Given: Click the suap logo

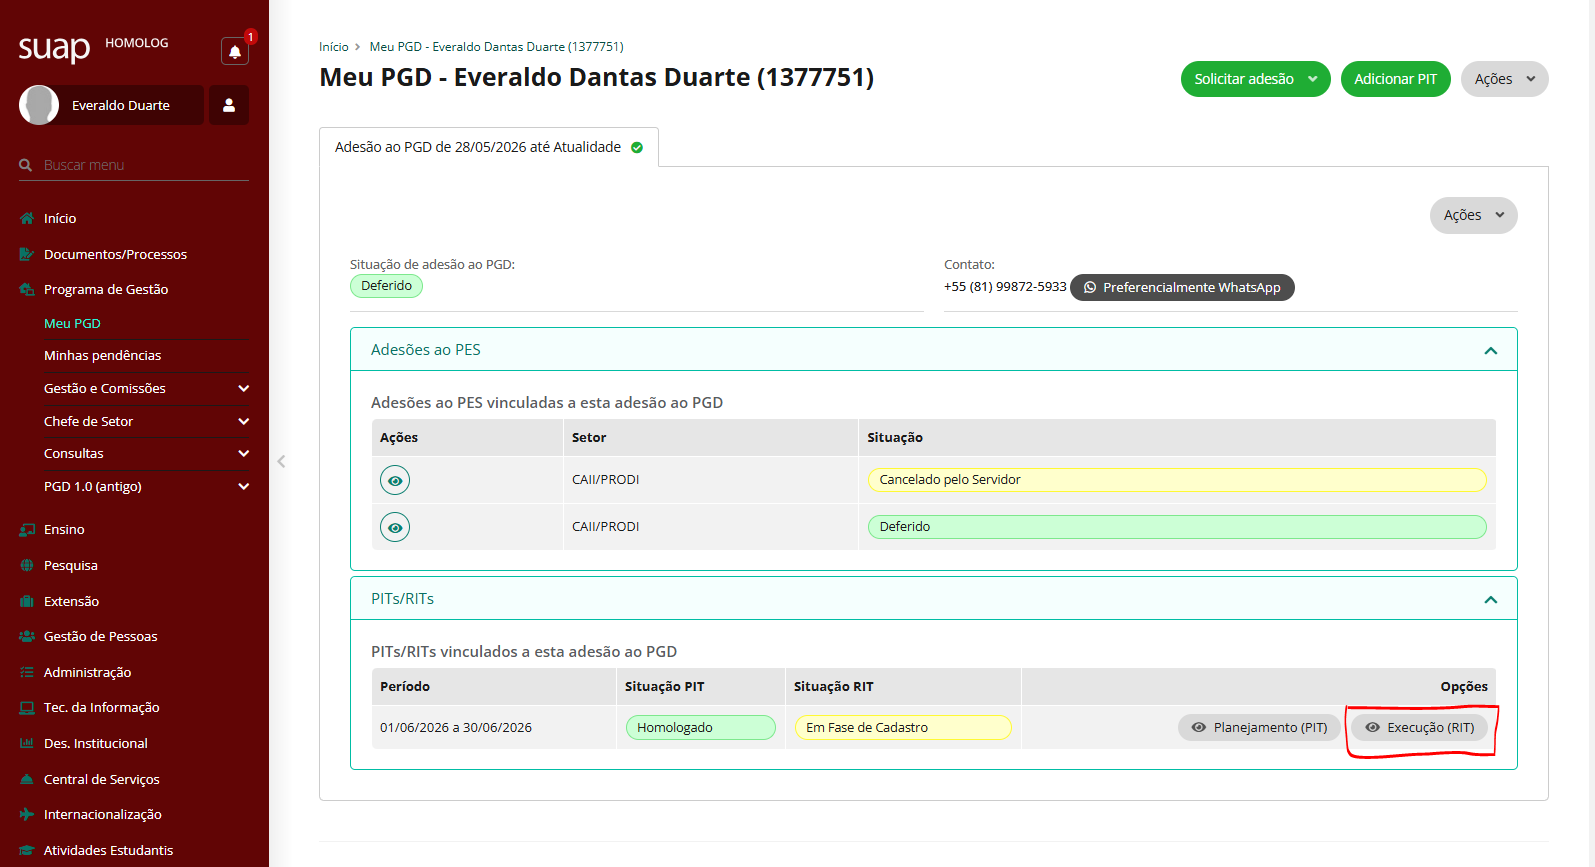Looking at the screenshot, I should pos(54,47).
